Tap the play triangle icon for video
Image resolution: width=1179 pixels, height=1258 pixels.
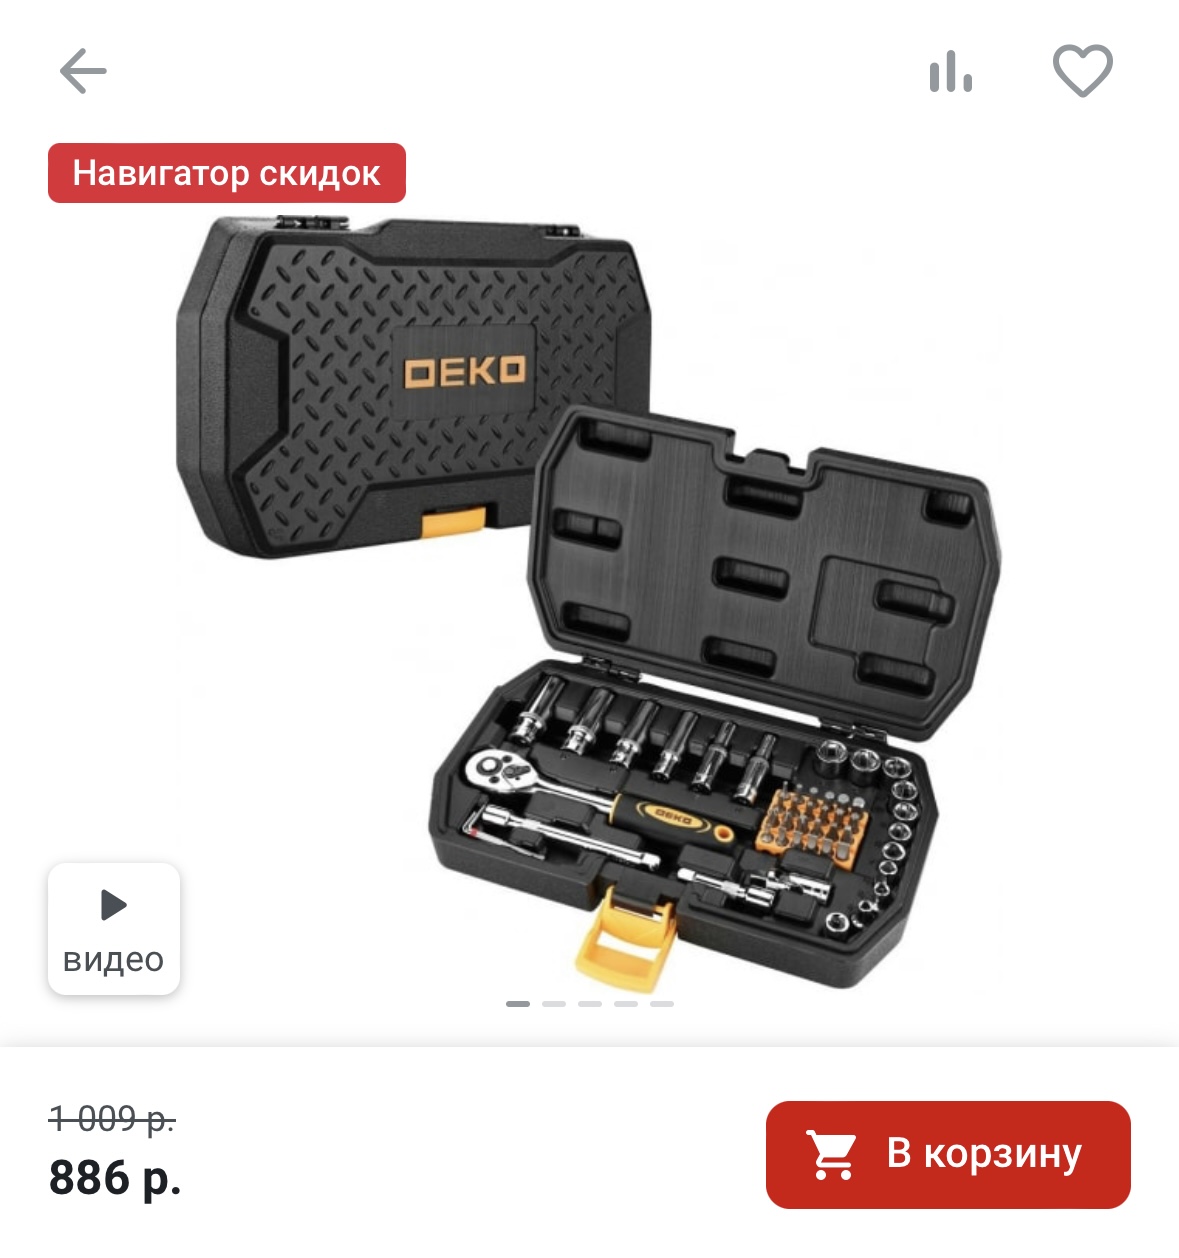click(114, 905)
